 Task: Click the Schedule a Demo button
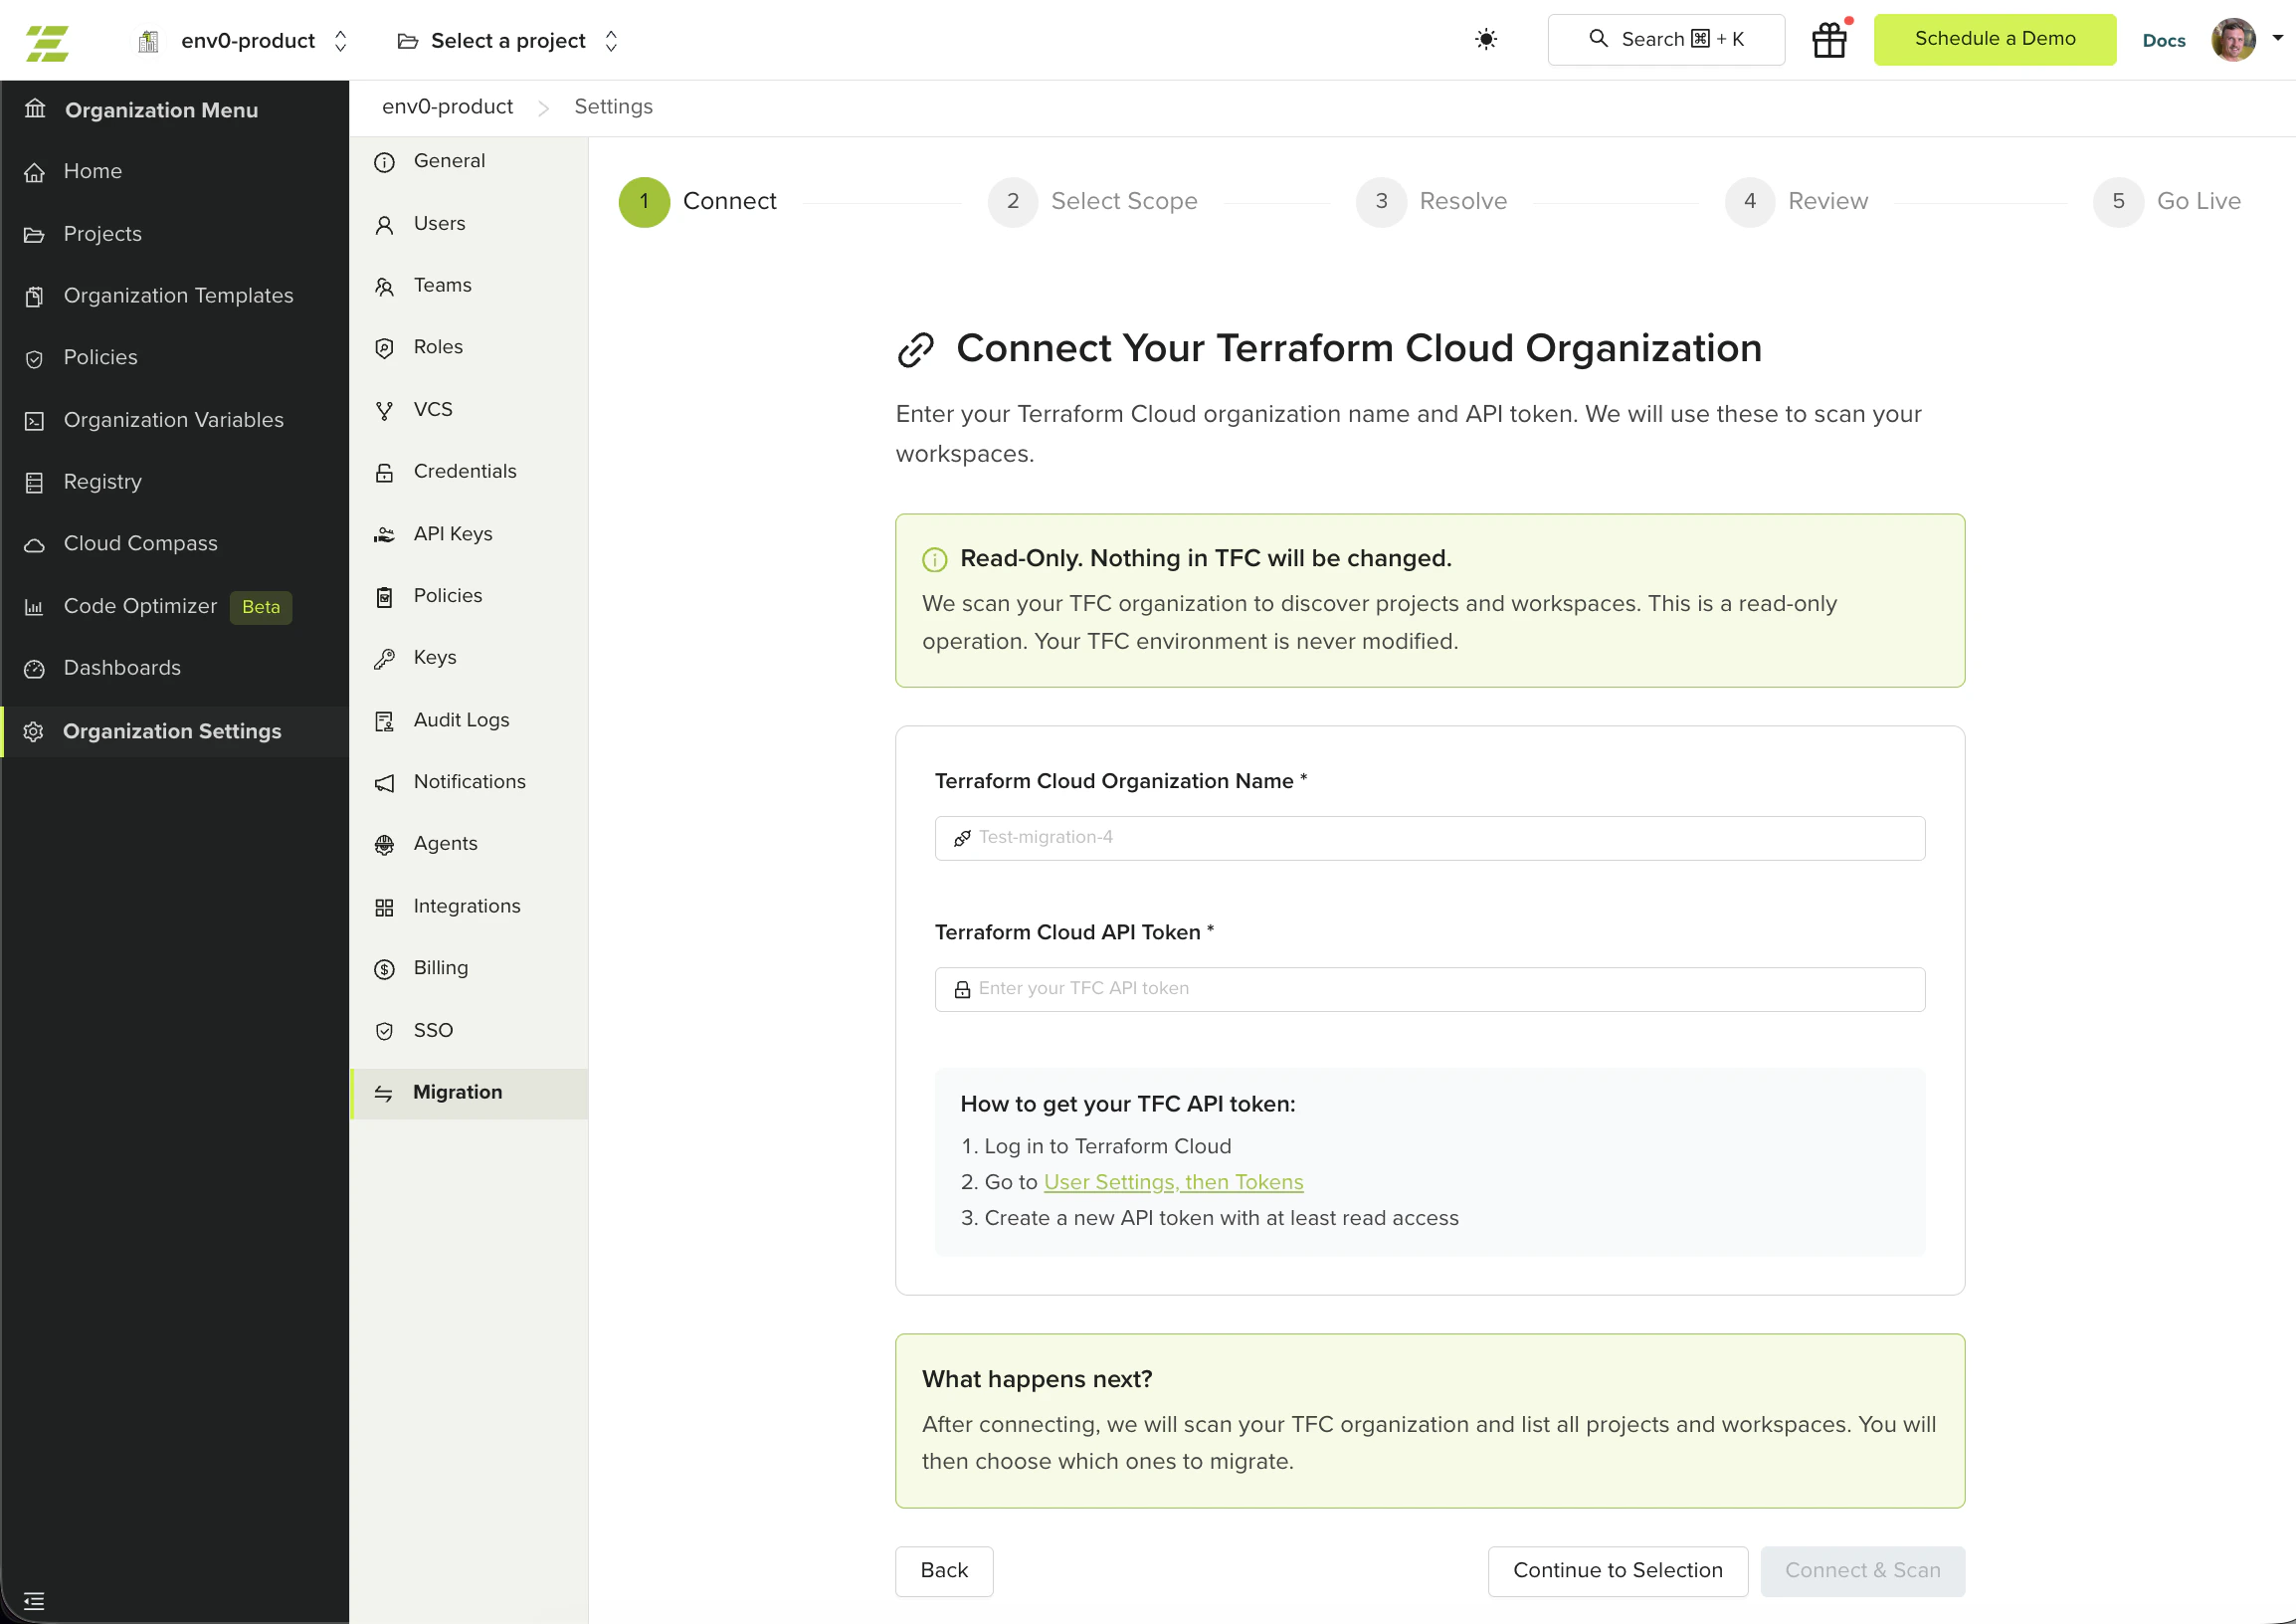[1994, 39]
